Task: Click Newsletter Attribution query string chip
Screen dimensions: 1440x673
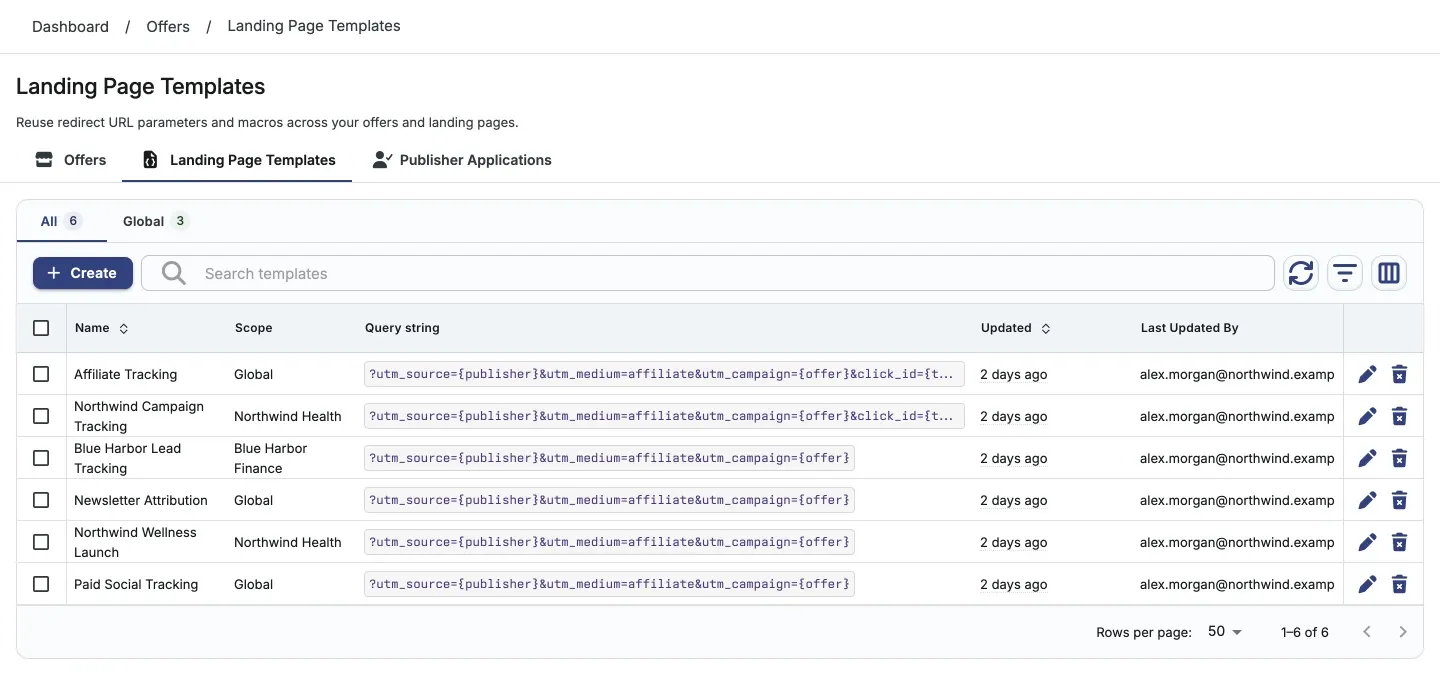Action: (609, 500)
